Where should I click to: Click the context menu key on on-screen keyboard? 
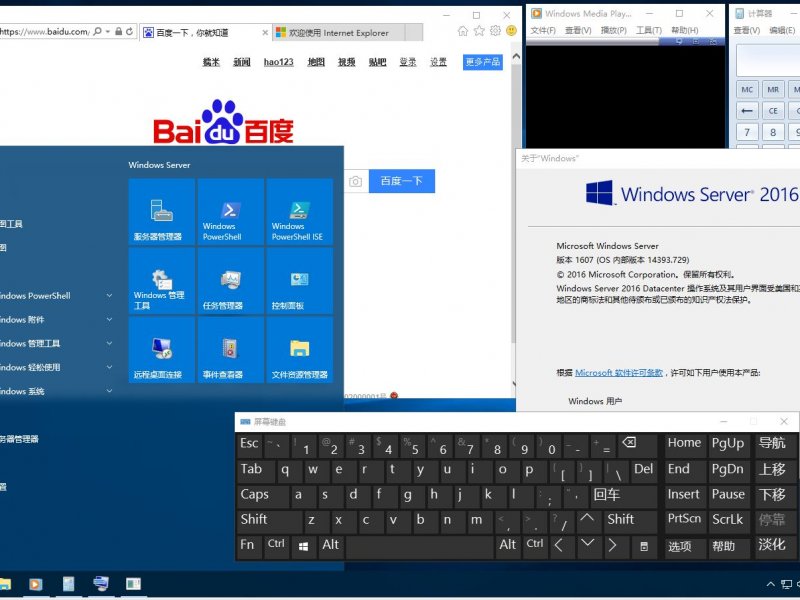coord(644,546)
